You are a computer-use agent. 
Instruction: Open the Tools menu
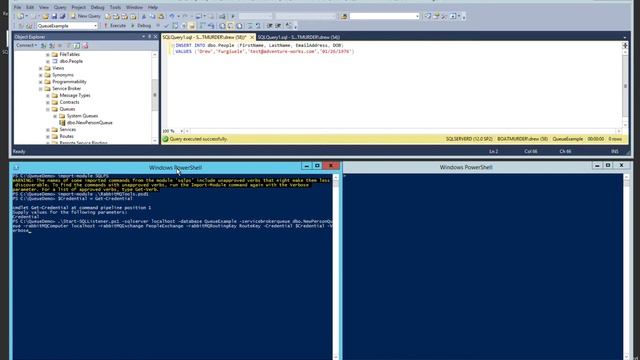[115, 7]
